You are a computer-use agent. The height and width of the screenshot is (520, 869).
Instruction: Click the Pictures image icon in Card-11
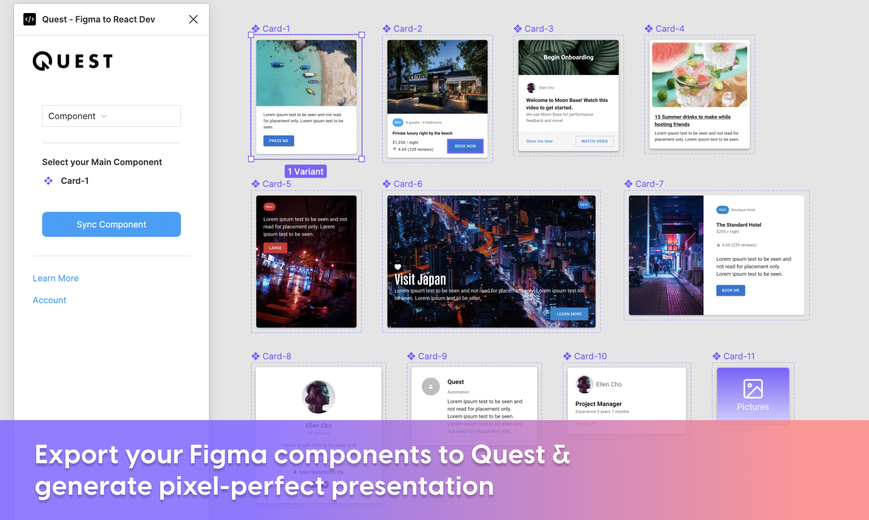(753, 389)
